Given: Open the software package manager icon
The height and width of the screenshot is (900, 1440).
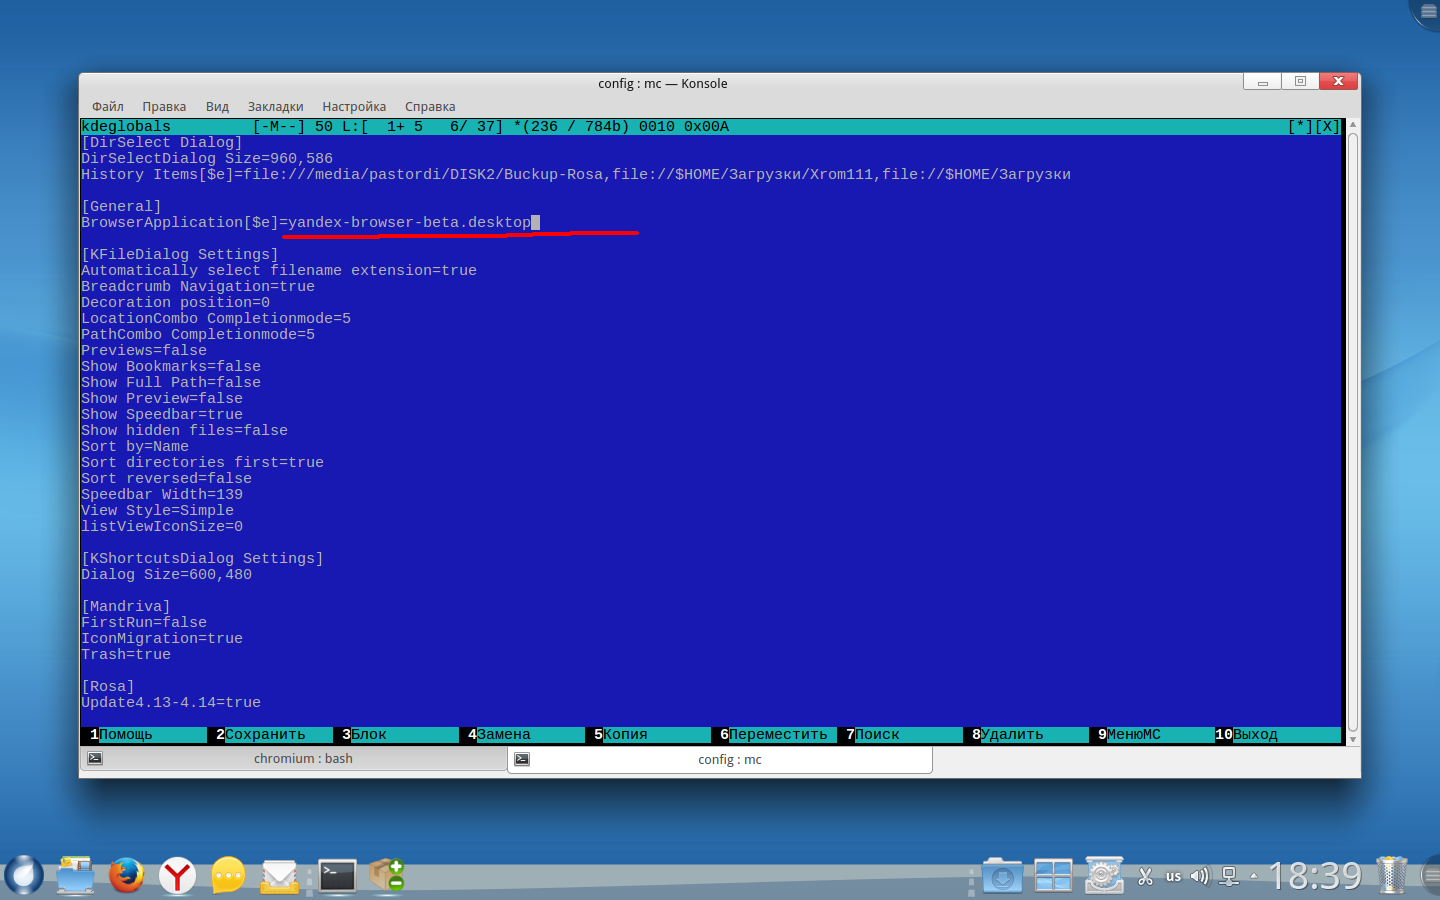Looking at the screenshot, I should coord(386,875).
